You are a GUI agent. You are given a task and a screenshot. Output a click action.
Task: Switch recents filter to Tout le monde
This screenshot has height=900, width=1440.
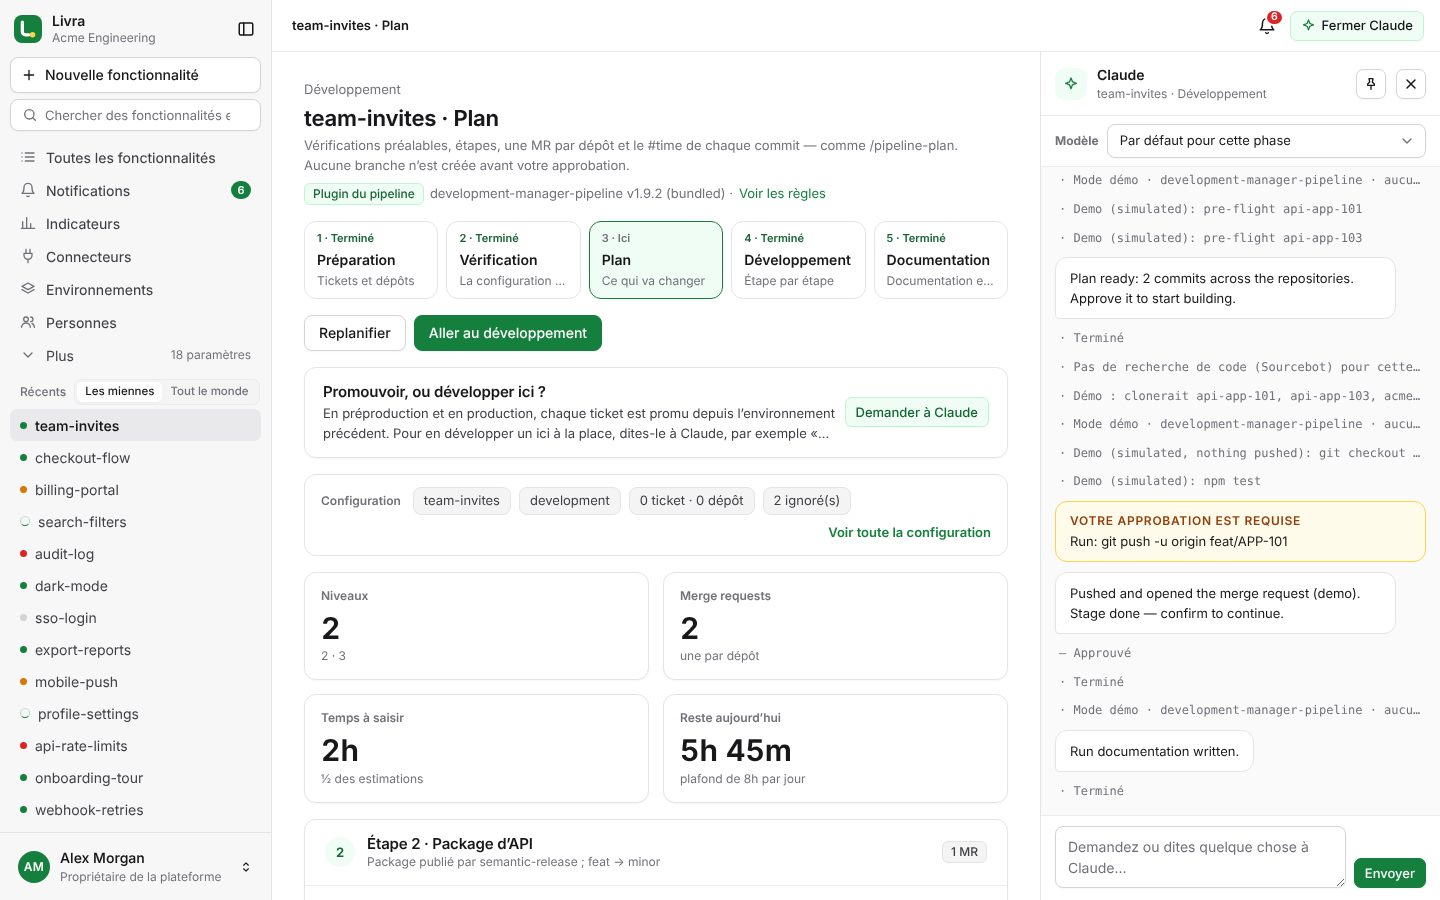[209, 391]
